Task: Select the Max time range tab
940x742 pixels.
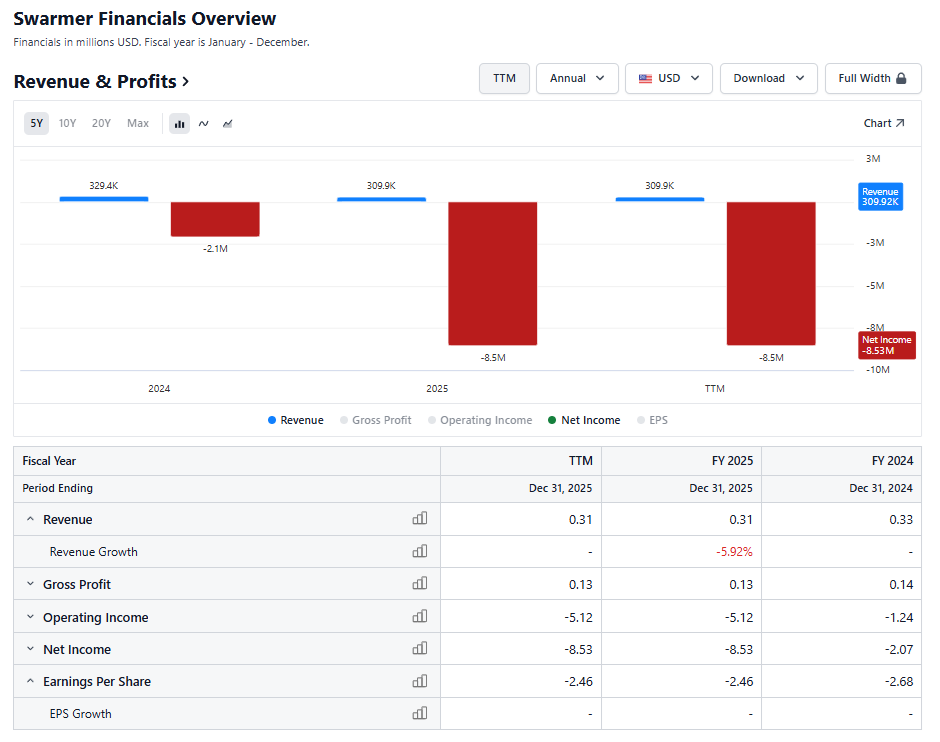Action: [x=138, y=123]
